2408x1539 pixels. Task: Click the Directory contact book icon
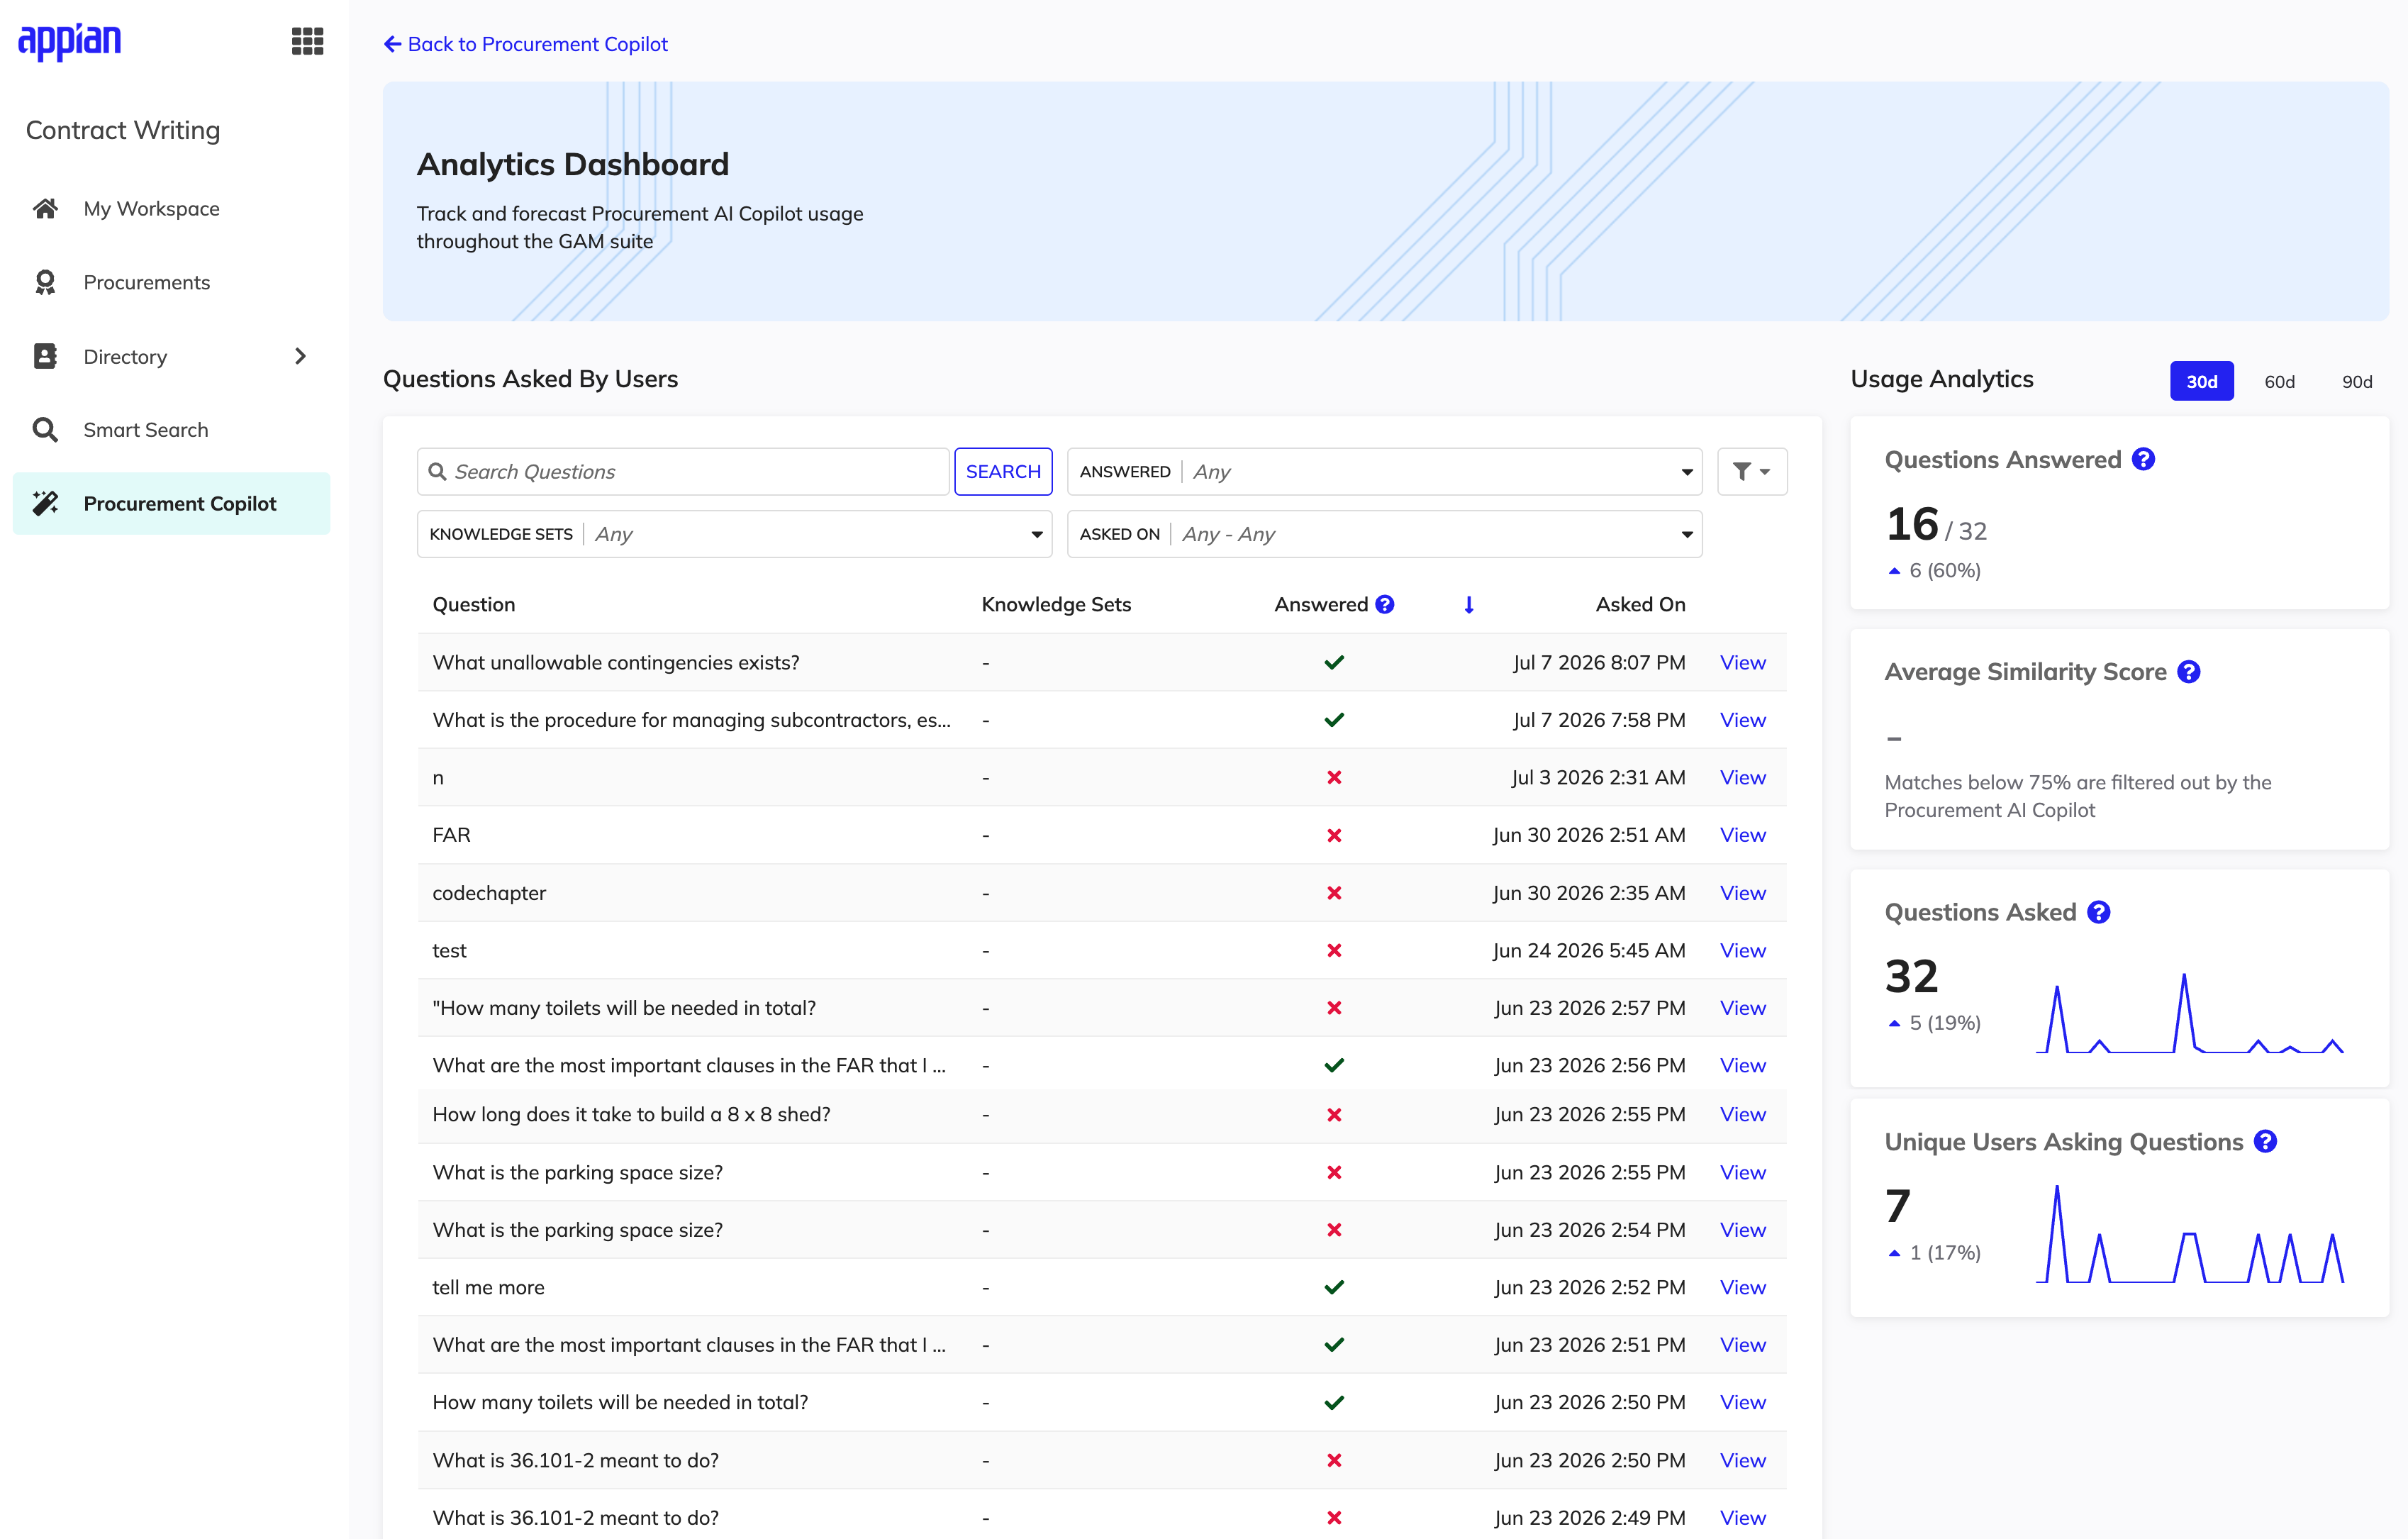click(x=45, y=356)
